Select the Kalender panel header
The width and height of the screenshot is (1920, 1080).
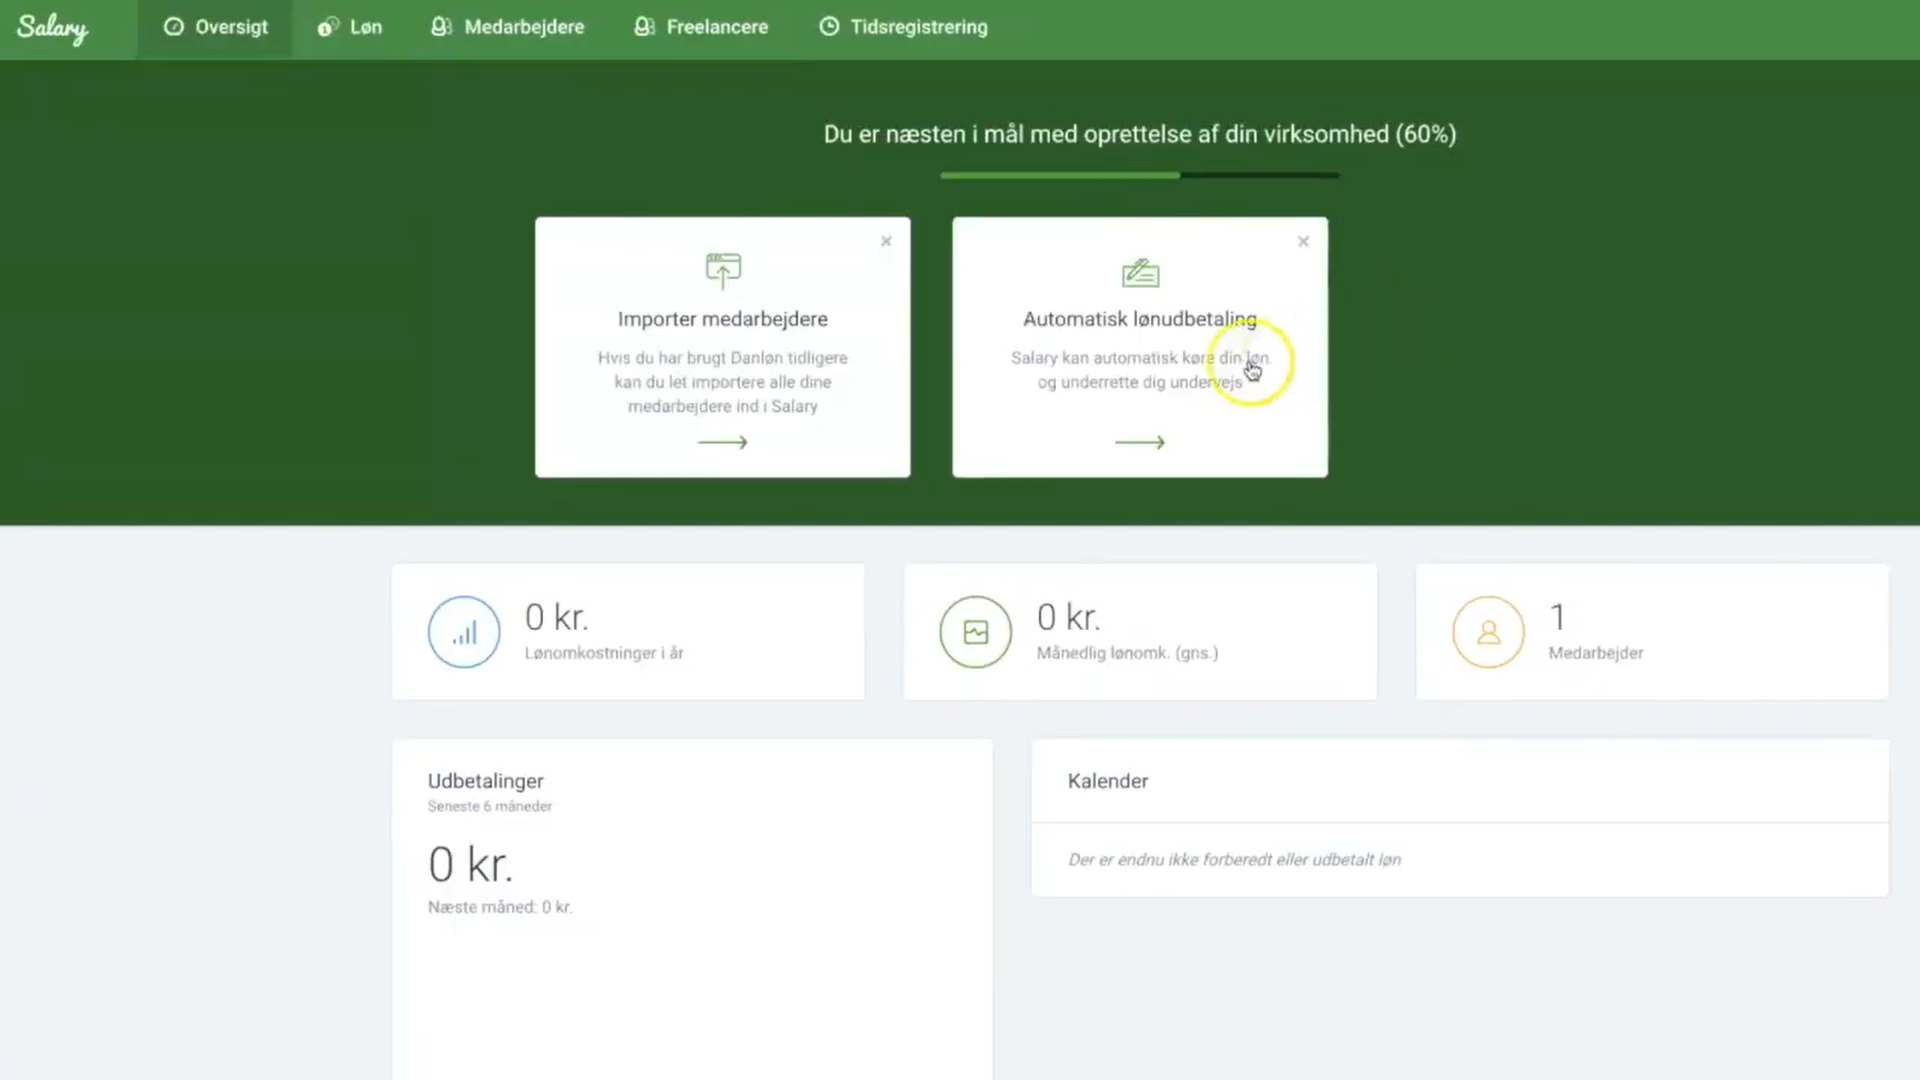tap(1108, 781)
